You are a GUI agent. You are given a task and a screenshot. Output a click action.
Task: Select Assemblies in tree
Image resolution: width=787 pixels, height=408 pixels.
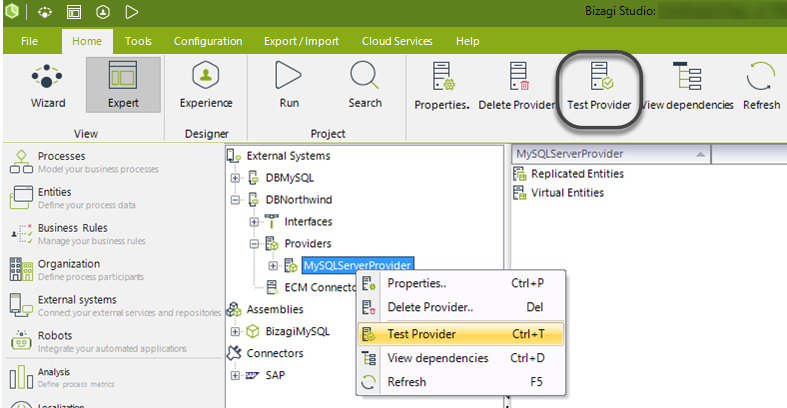click(x=275, y=310)
